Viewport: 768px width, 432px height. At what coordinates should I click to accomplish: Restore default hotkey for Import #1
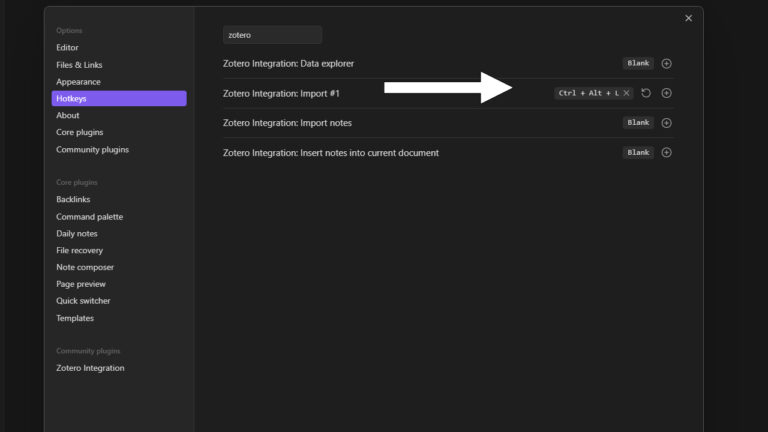[x=646, y=93]
